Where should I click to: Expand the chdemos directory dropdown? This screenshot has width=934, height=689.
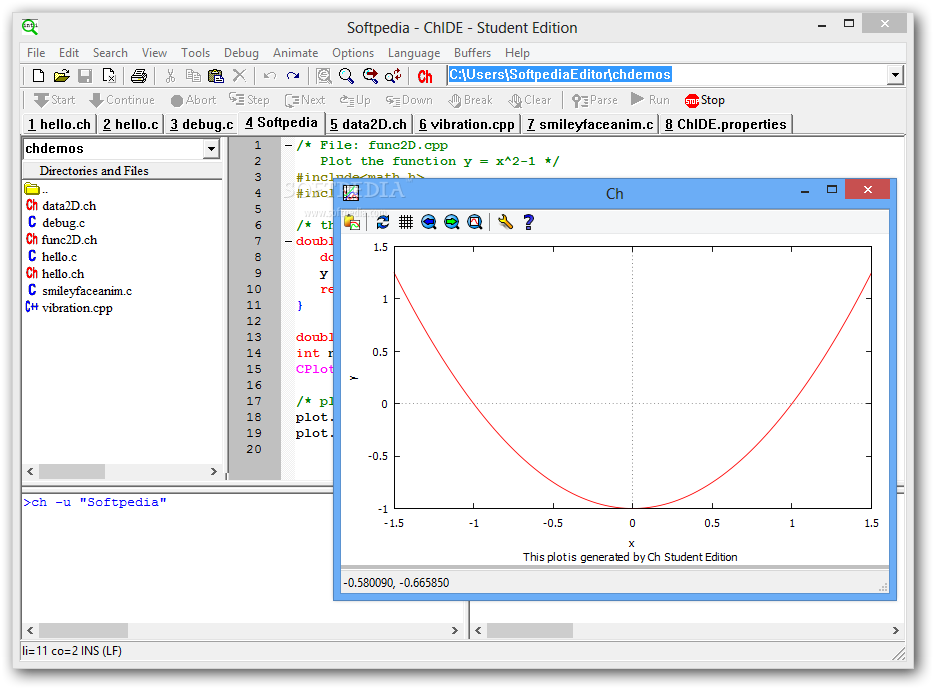tap(211, 148)
